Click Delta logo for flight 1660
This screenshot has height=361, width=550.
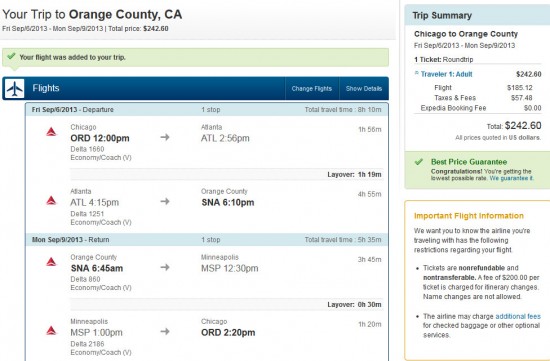coord(51,132)
